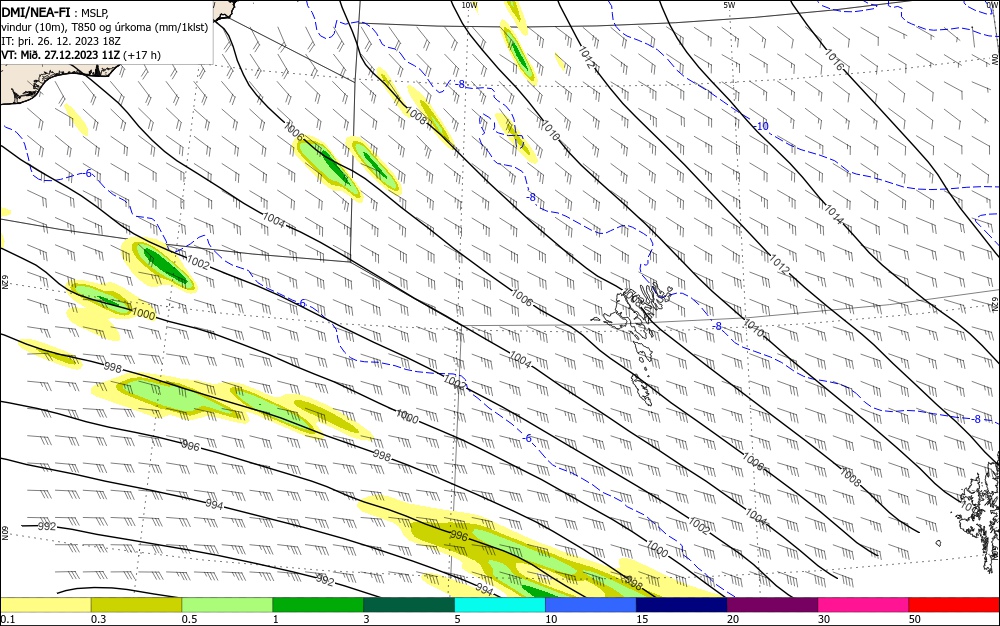This screenshot has height=626, width=1000.
Task: Click the 'VT: Mið. 27.12.2023 11Z' valid time
Action: point(61,55)
